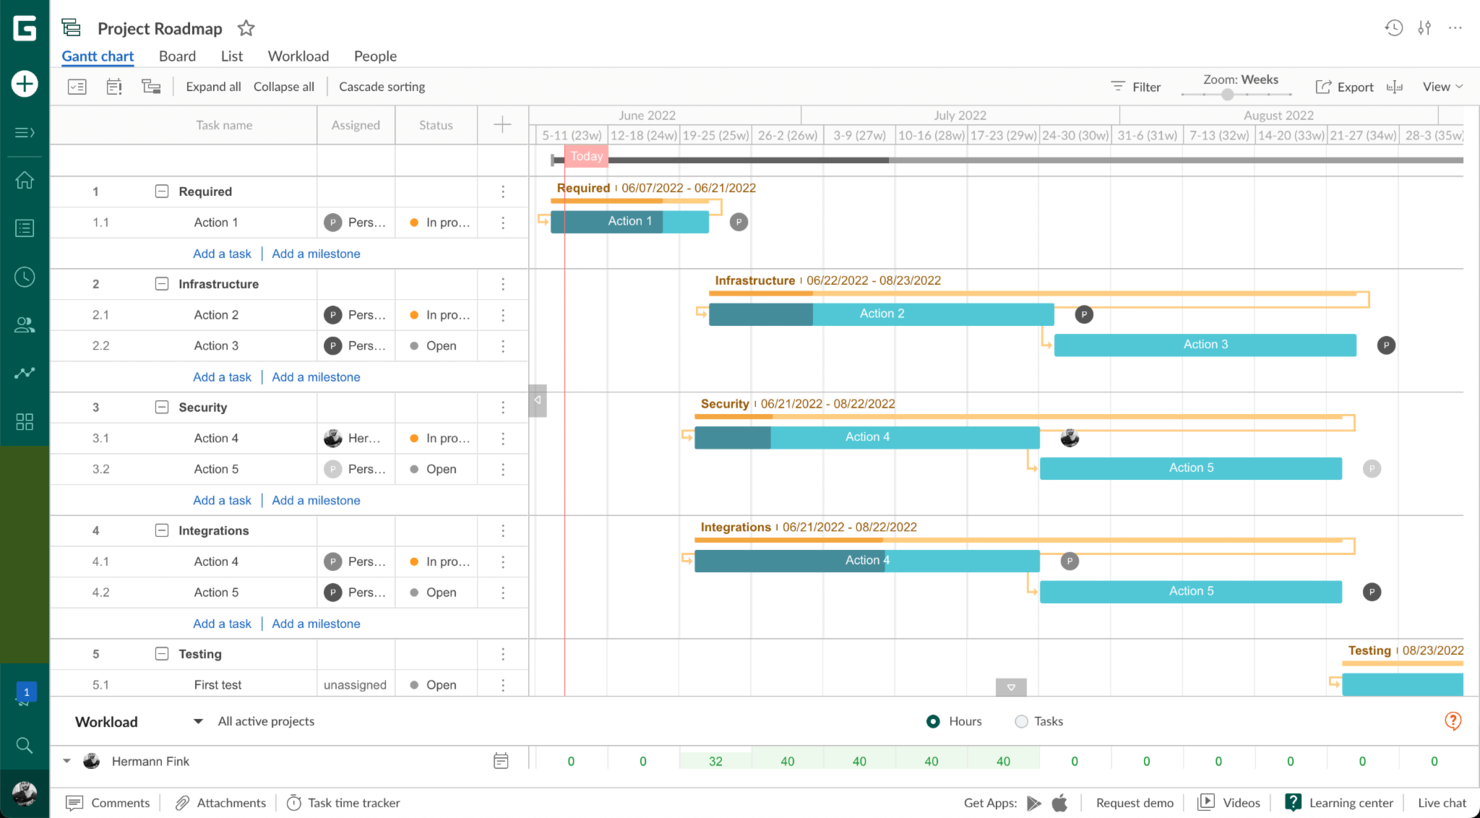1480x818 pixels.
Task: Open the task checklist view toolbar icon
Action: [76, 86]
